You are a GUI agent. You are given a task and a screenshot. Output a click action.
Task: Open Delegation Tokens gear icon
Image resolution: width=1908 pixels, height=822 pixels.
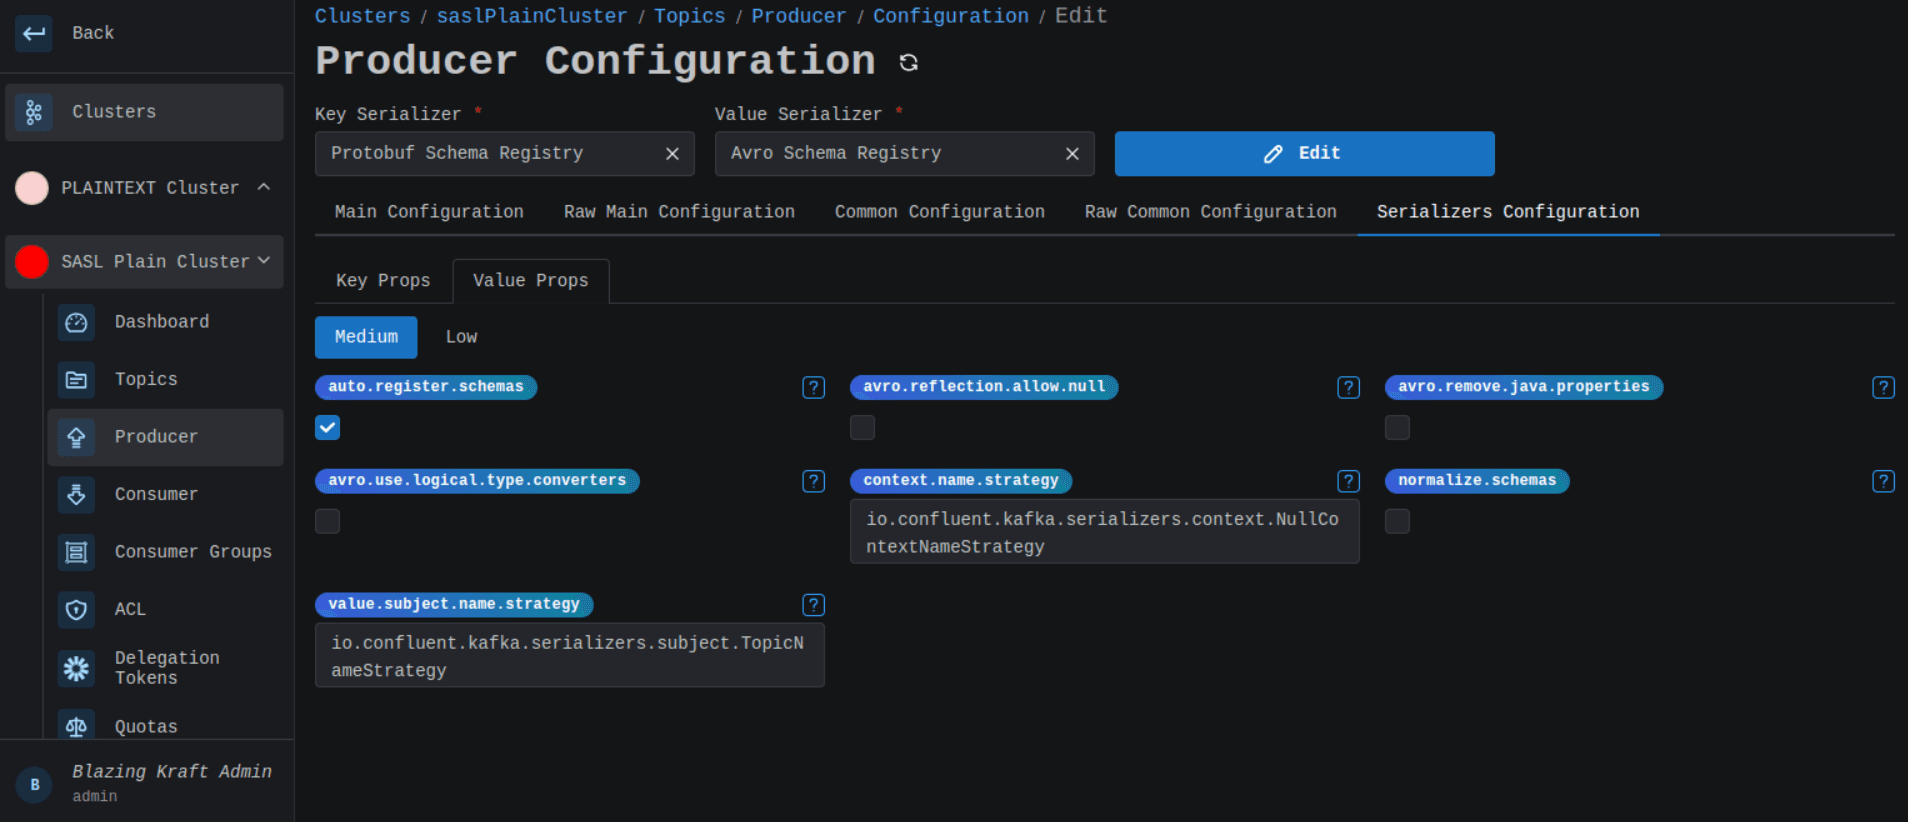(76, 668)
